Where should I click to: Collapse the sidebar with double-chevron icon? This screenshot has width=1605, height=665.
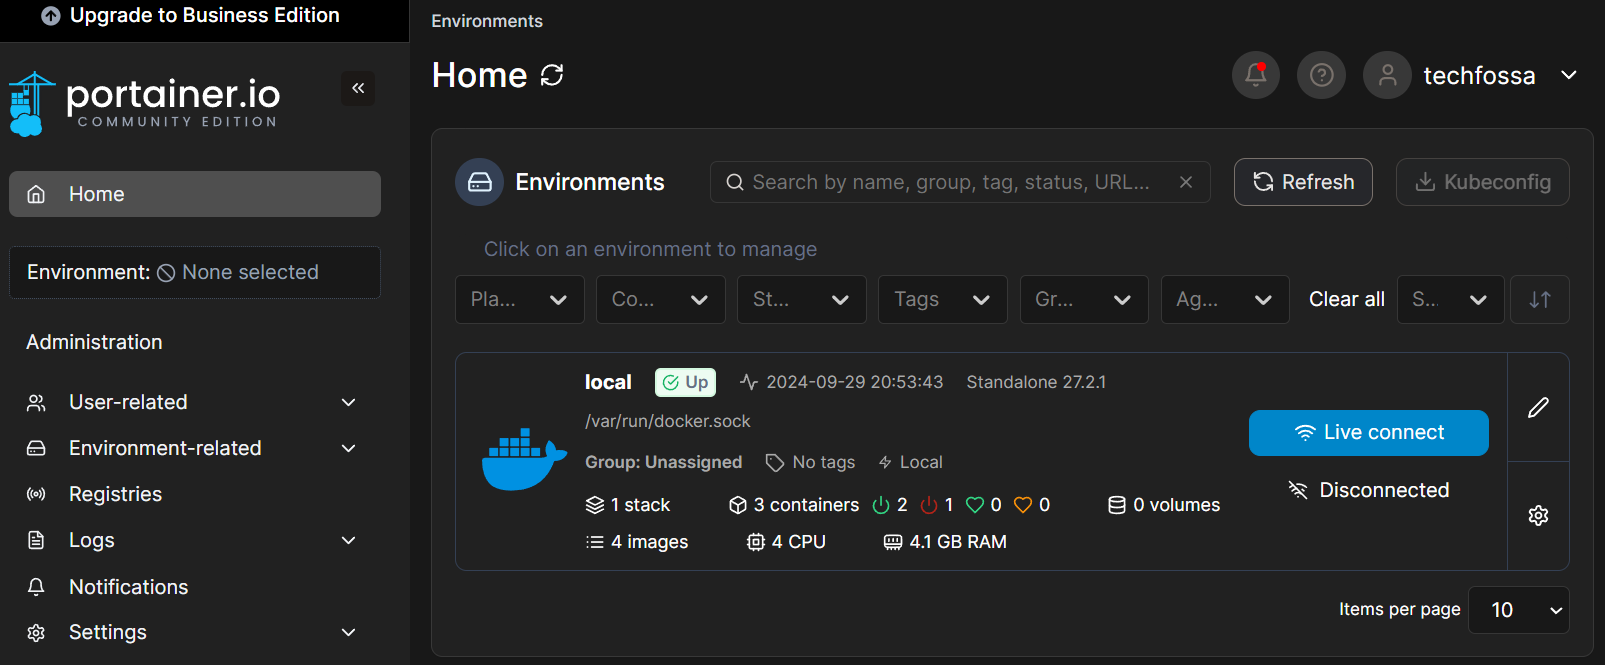(358, 88)
